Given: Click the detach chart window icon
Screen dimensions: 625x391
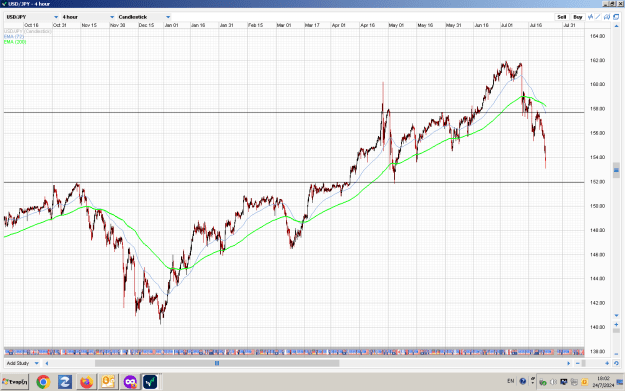Looking at the screenshot, I should coord(616,17).
